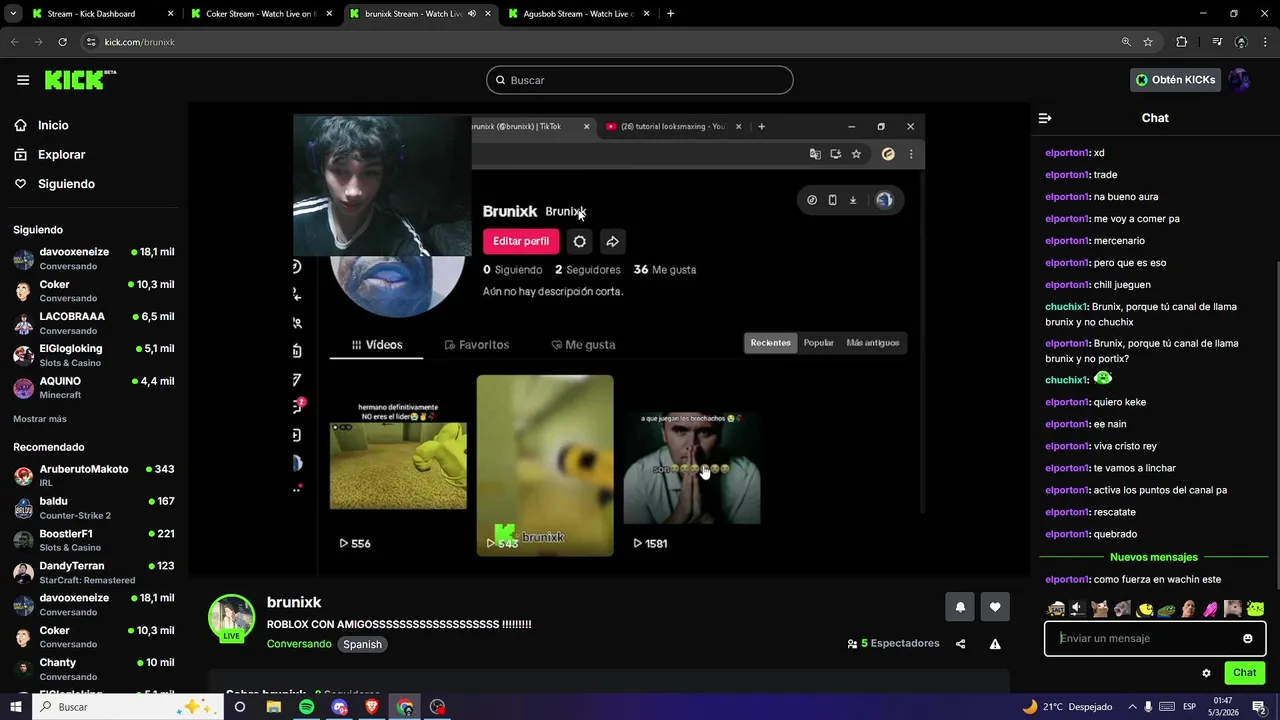The image size is (1280, 720).
Task: Click the zoom magnifier in address bar
Action: (x=1126, y=42)
